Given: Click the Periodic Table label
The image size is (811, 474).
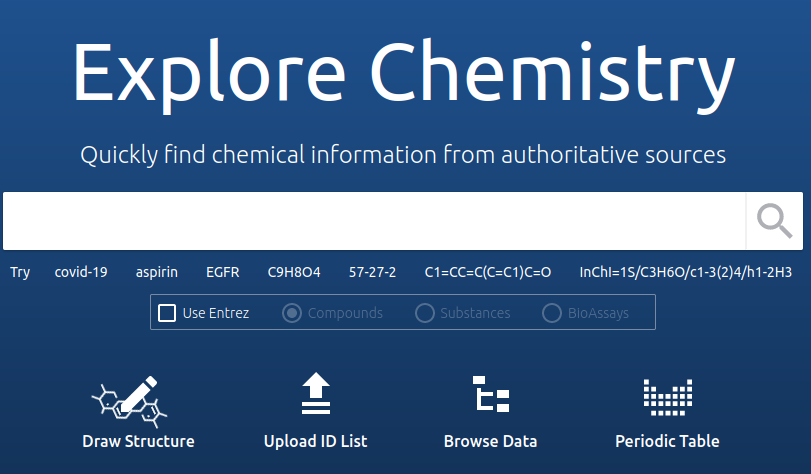Looking at the screenshot, I should click(667, 441).
